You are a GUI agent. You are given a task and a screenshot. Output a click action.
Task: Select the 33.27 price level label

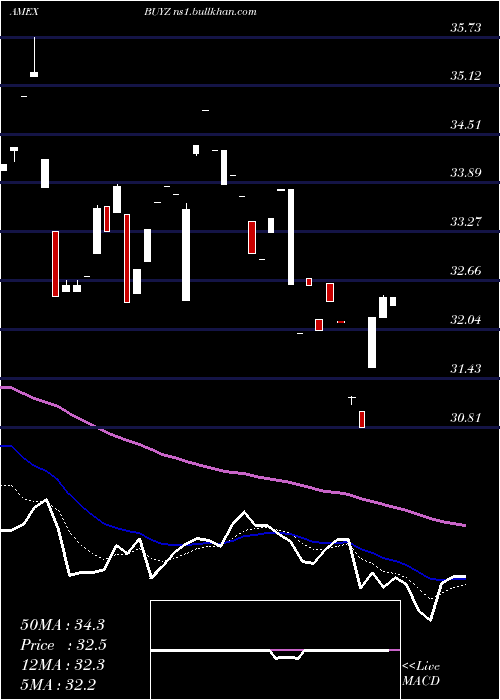466,221
